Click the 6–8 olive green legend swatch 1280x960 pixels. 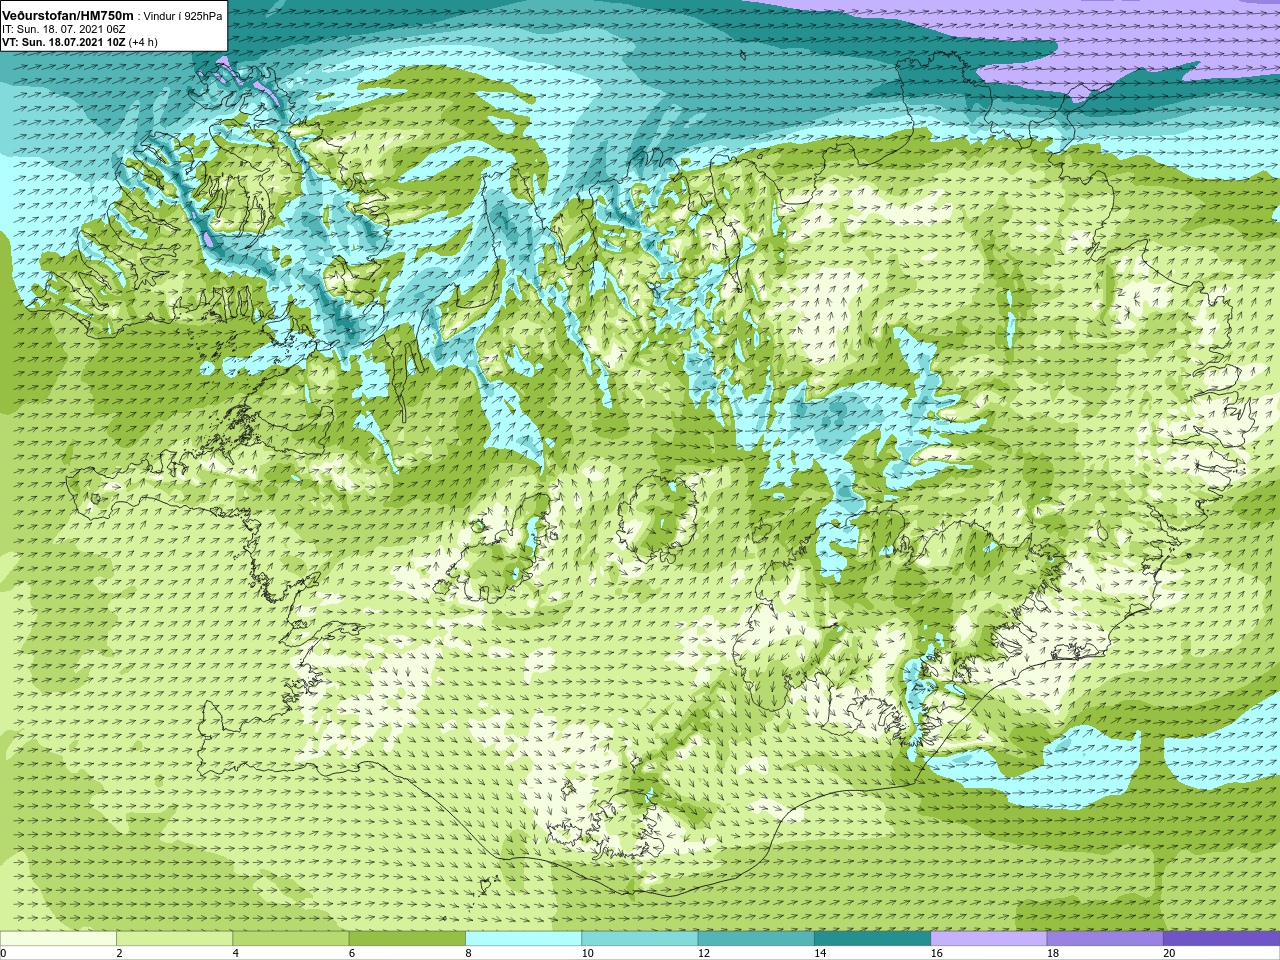tap(407, 939)
